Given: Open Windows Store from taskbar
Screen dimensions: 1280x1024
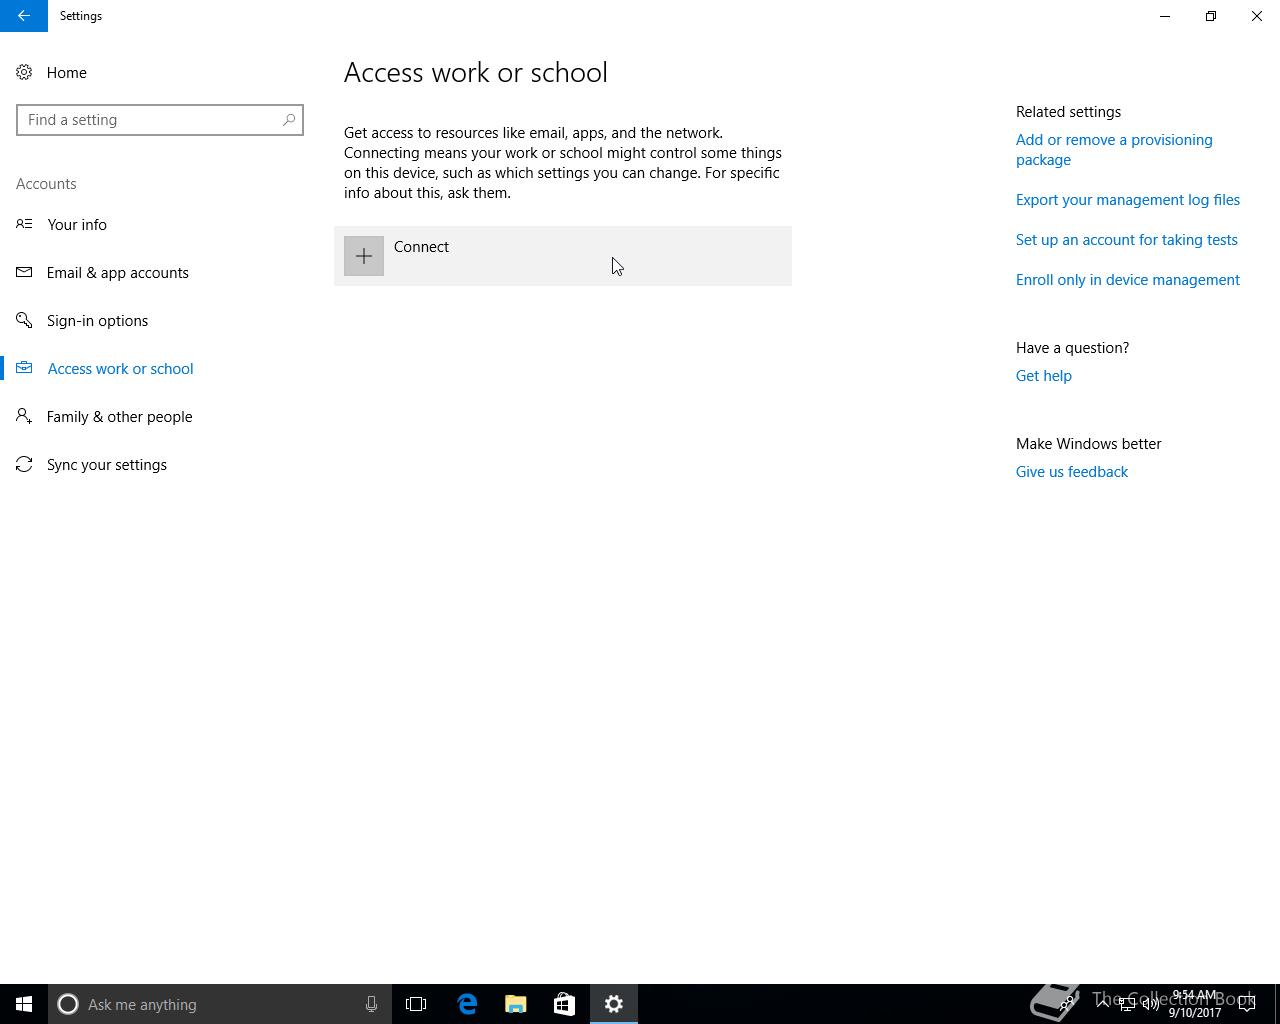Looking at the screenshot, I should point(564,1004).
